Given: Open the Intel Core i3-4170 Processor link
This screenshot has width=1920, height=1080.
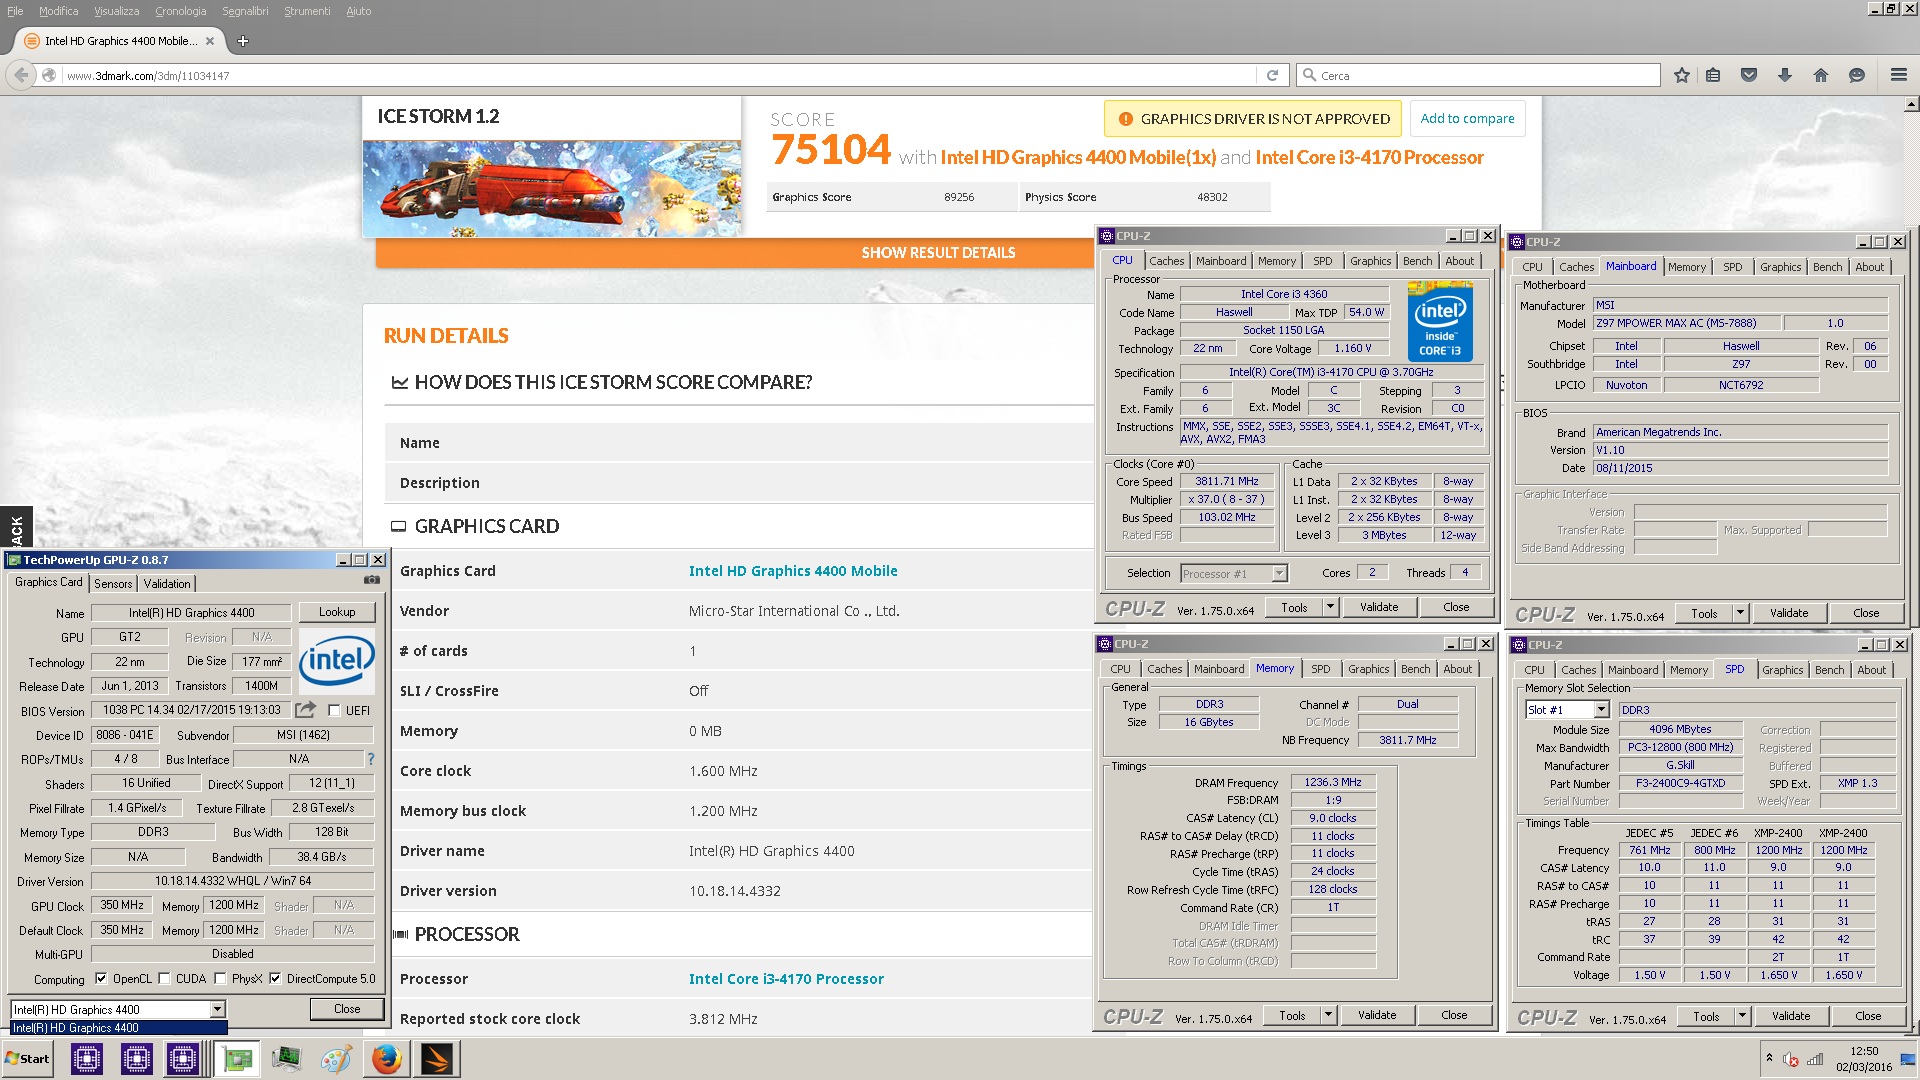Looking at the screenshot, I should 786,979.
